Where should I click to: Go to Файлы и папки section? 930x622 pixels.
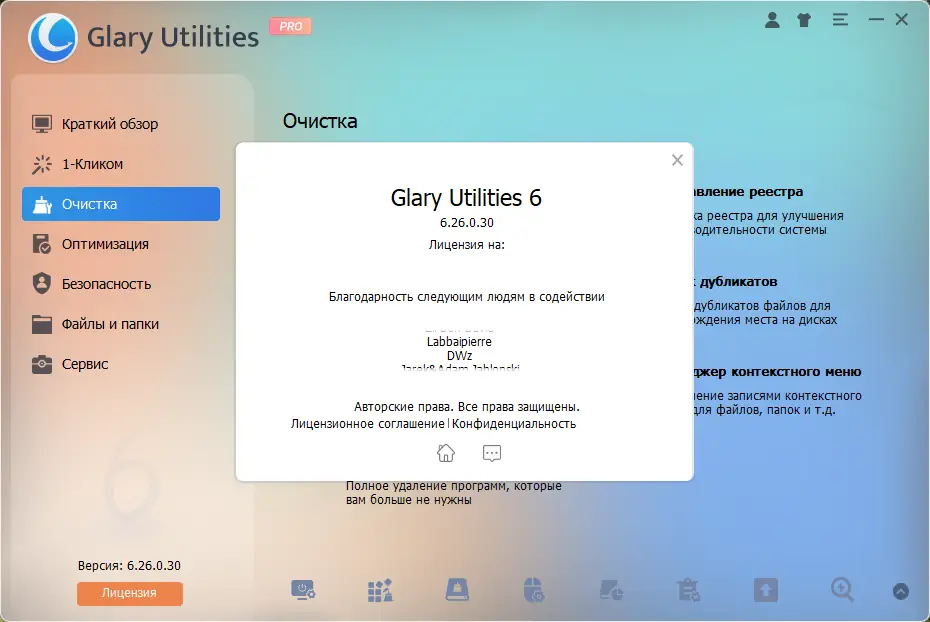click(121, 324)
